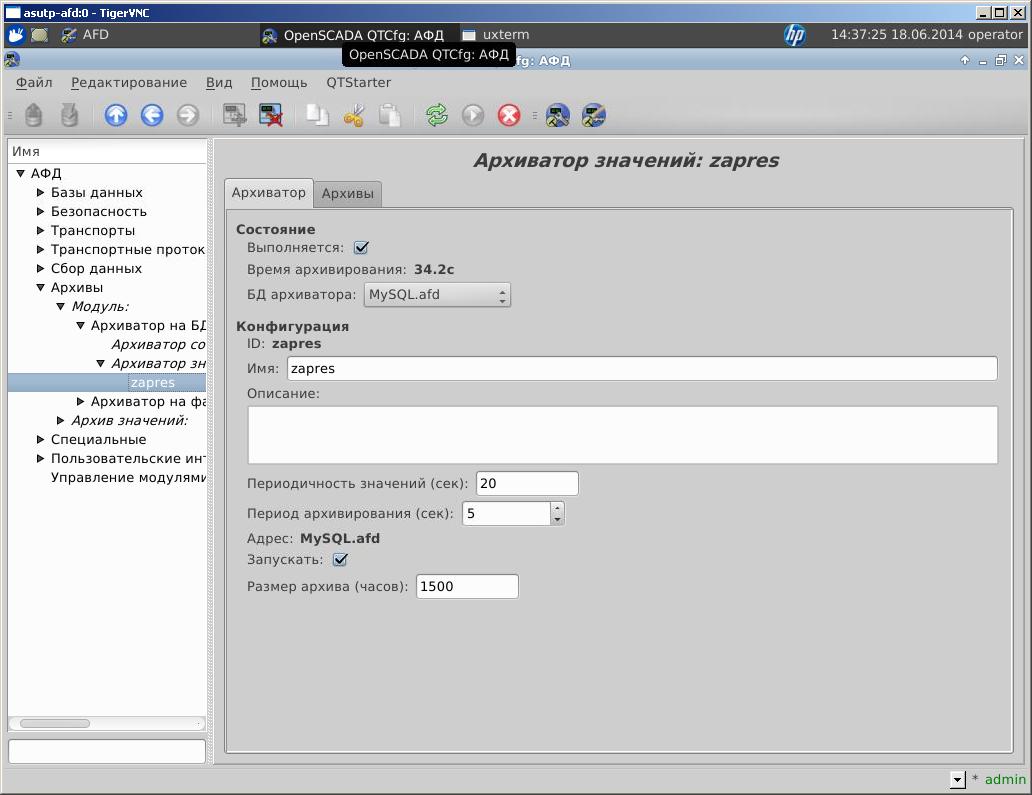Uncheck the Запускать checkbox

click(340, 560)
